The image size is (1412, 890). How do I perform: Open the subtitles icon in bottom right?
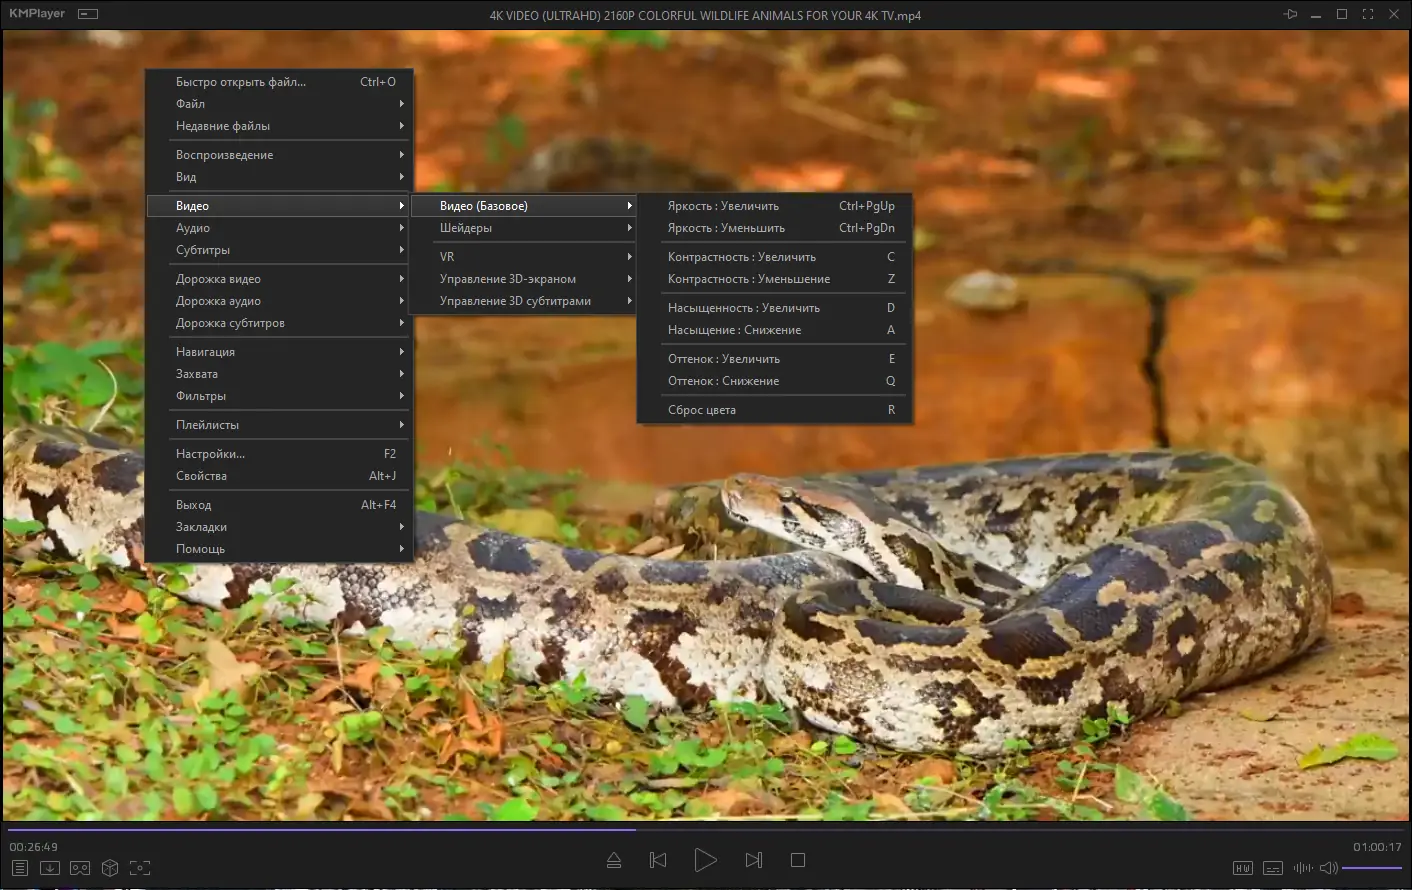(1273, 868)
